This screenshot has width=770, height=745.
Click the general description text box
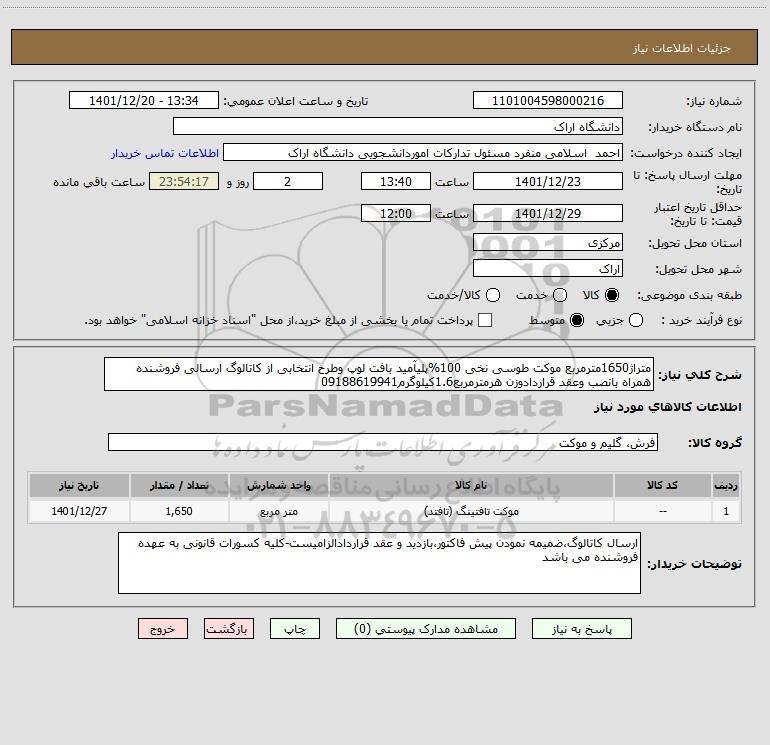click(379, 374)
